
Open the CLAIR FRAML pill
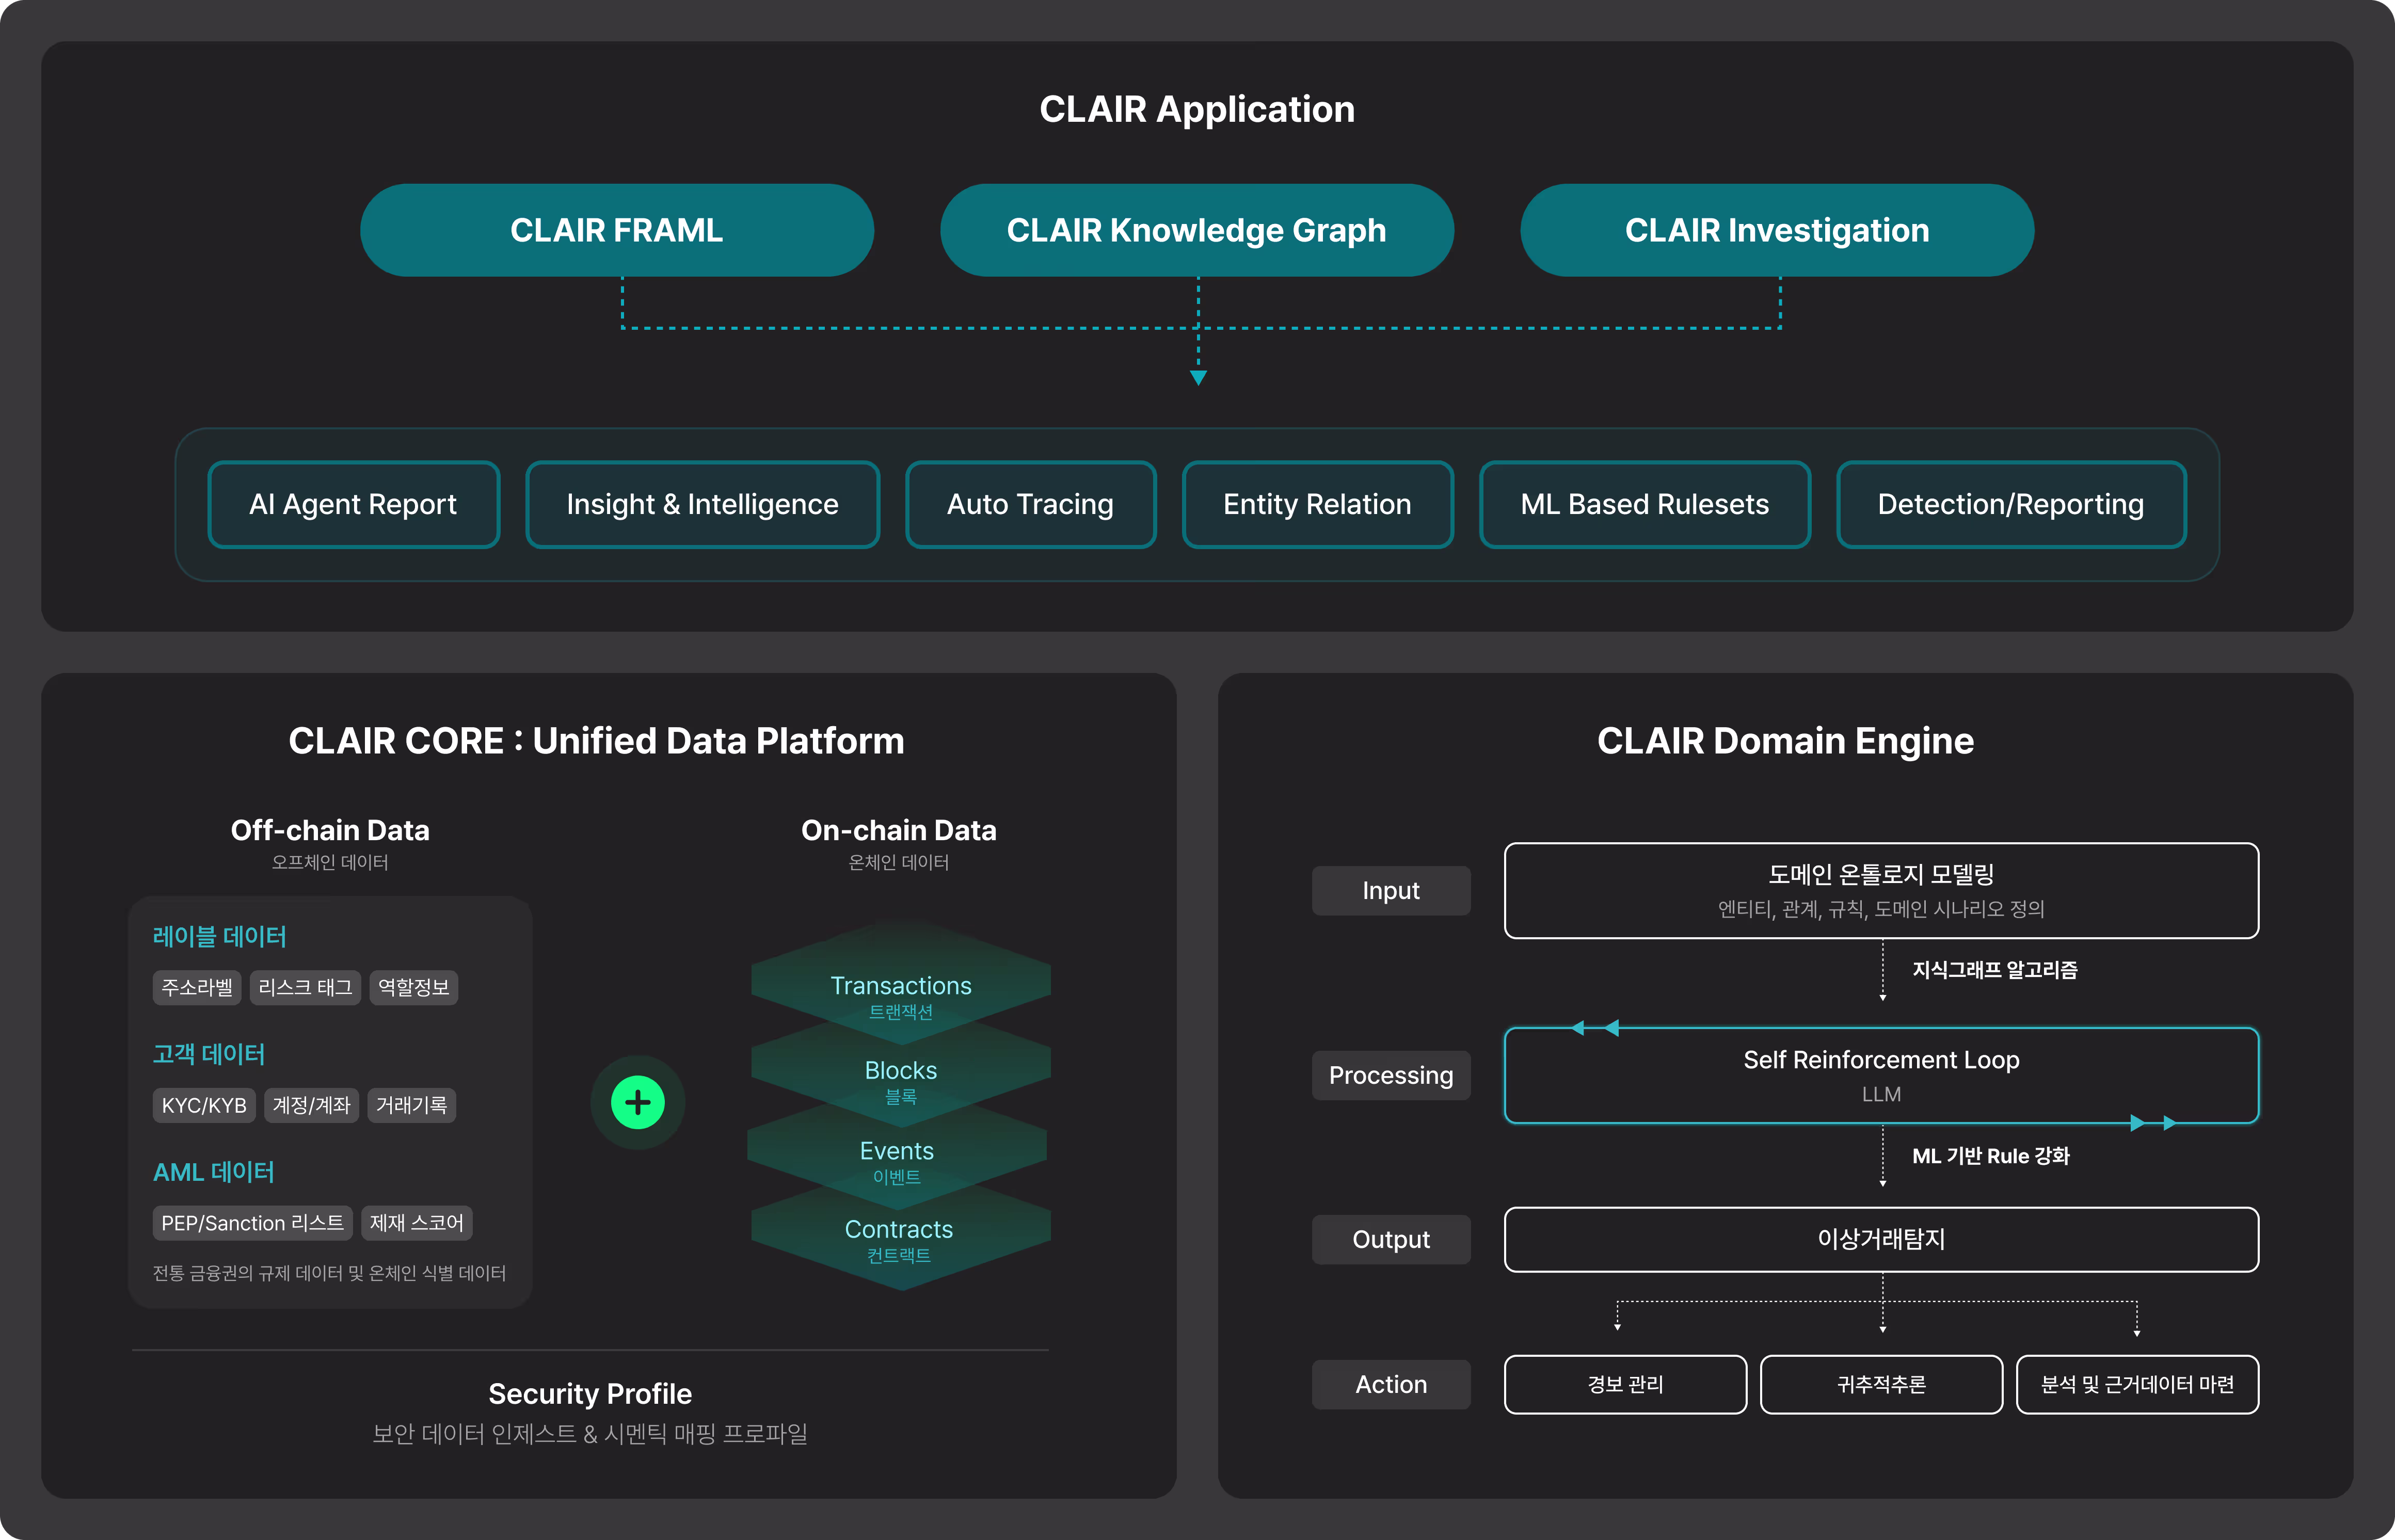(616, 230)
